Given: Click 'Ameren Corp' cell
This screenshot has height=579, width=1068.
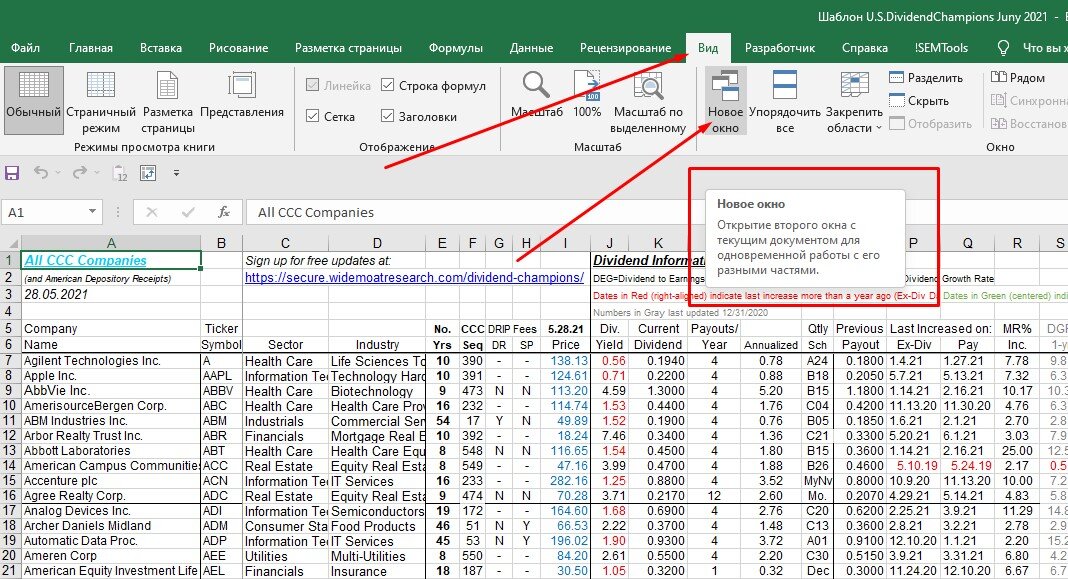Looking at the screenshot, I should pyautogui.click(x=111, y=555).
